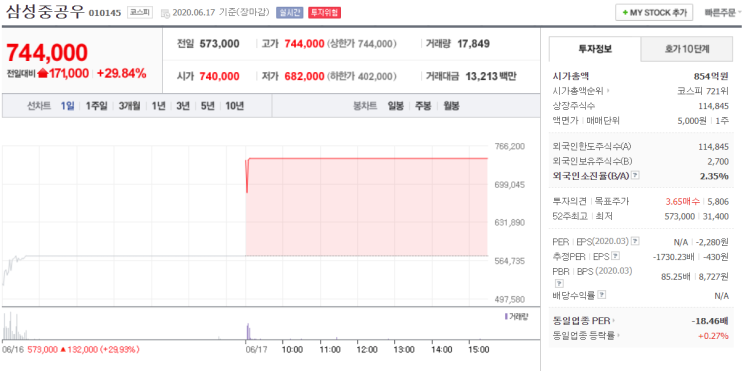Open help icon next to 추정PER EPS

616,256
